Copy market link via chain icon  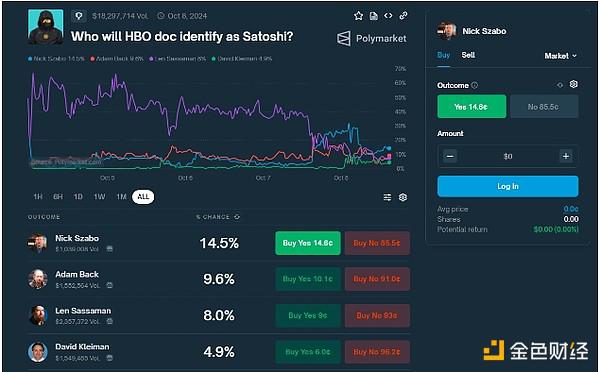click(x=403, y=16)
